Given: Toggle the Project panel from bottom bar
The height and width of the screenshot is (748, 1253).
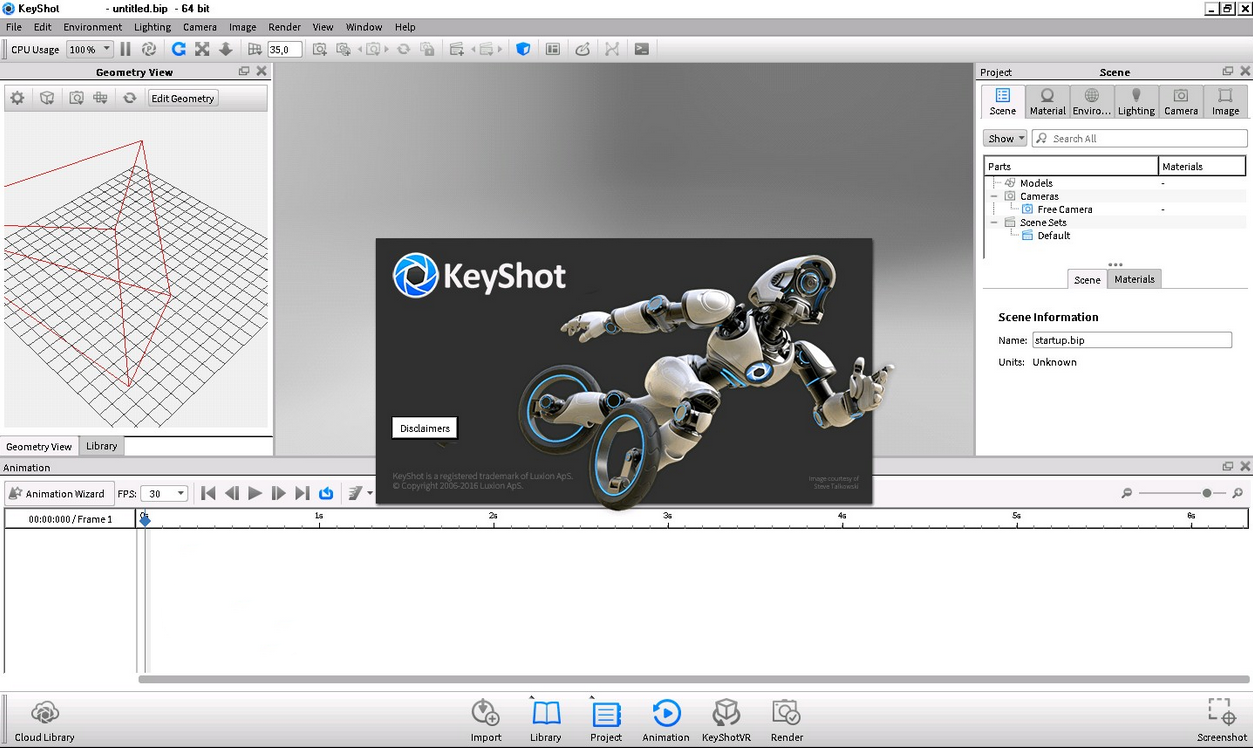Looking at the screenshot, I should 606,721.
